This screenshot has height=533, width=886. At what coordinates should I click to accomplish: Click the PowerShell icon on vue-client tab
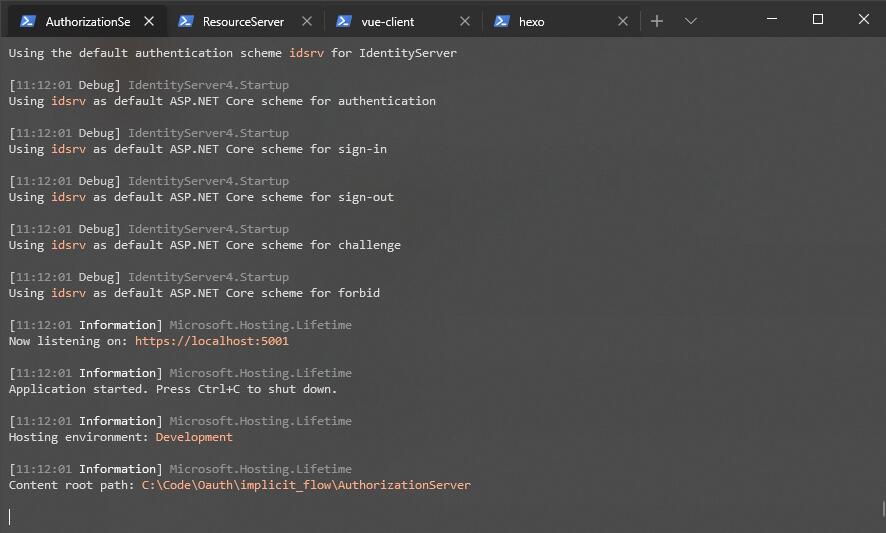[x=344, y=21]
